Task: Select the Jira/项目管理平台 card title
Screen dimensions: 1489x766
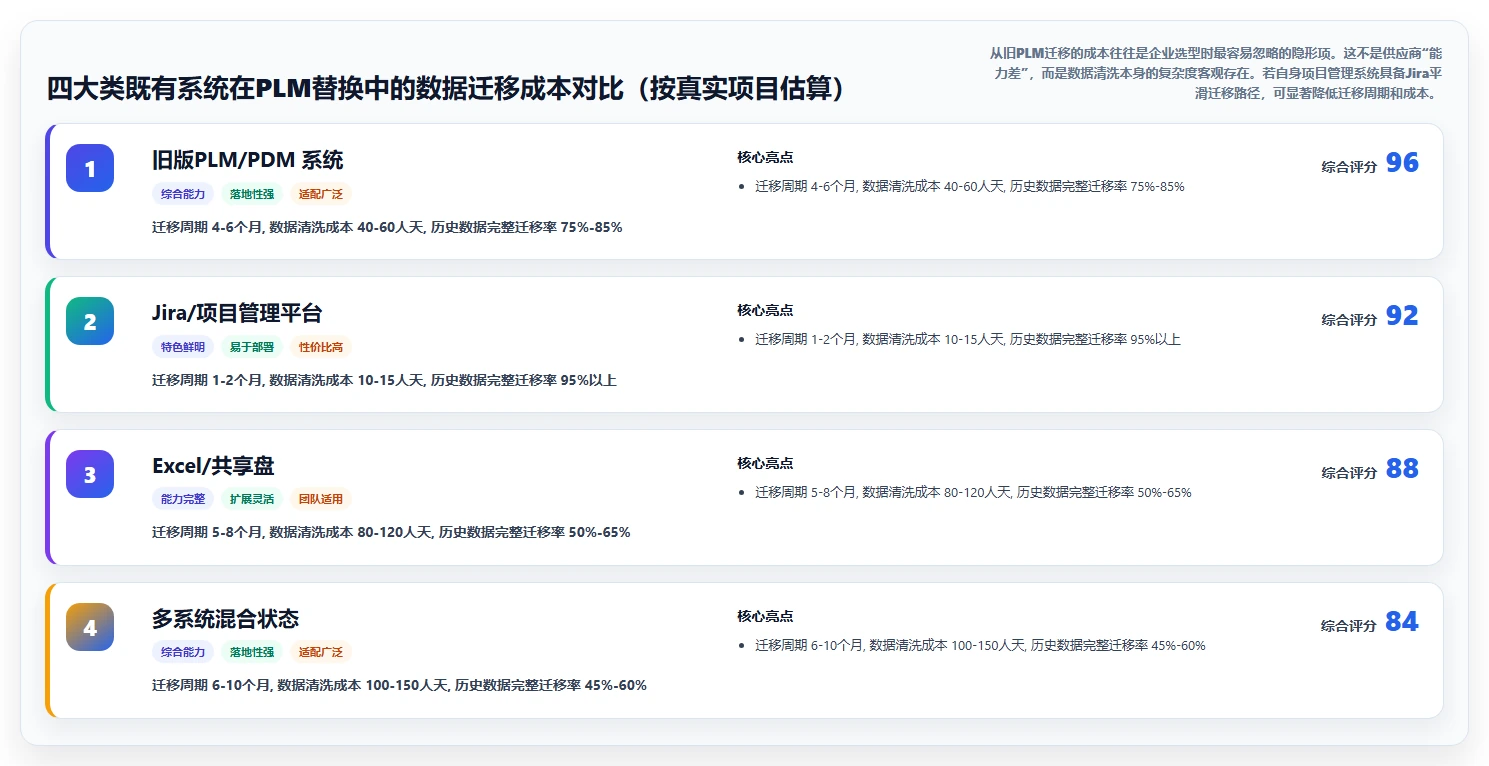Action: point(237,313)
